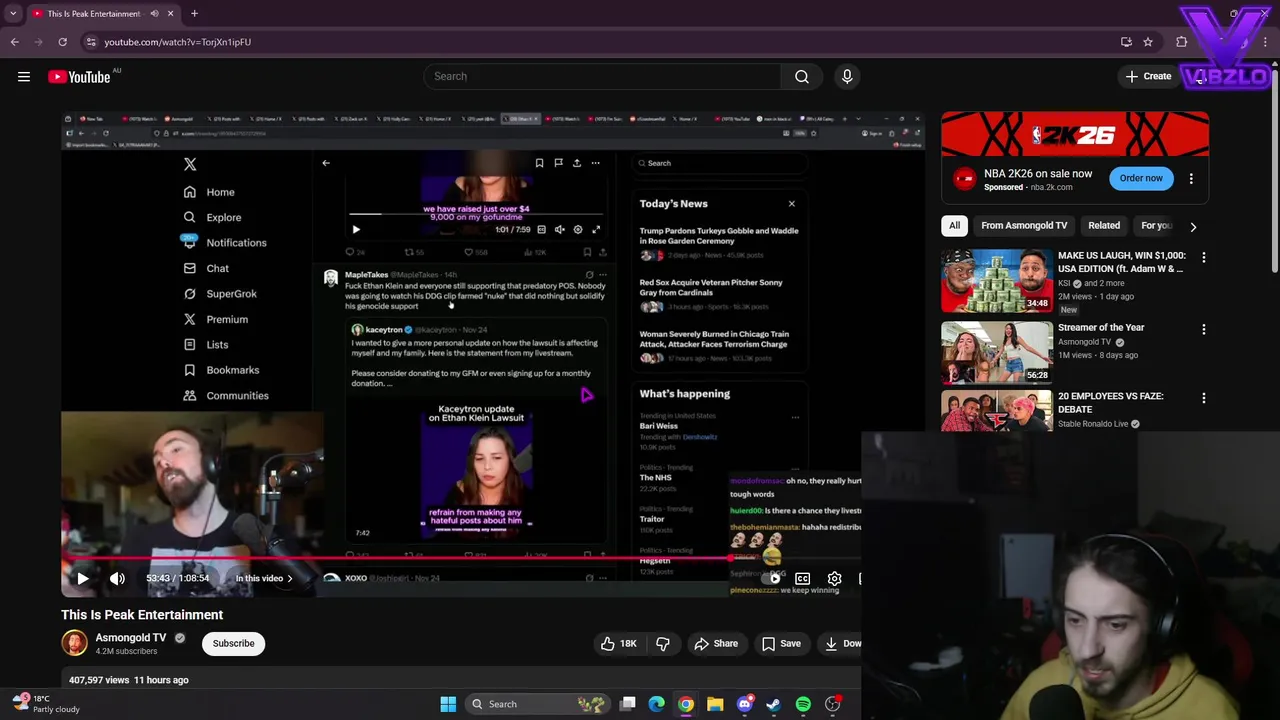View site information icon in address bar

point(91,42)
